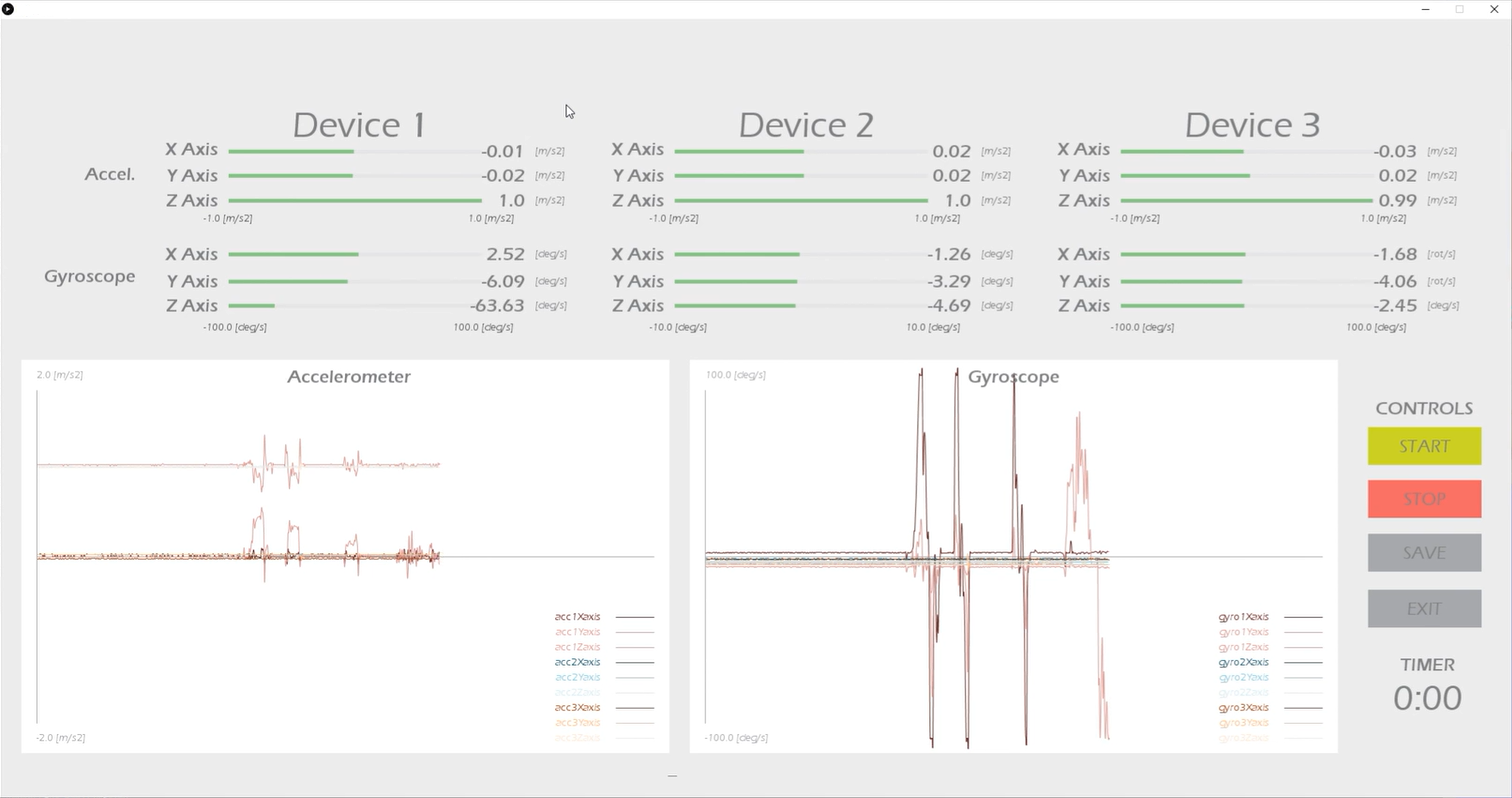This screenshot has height=798, width=1512.
Task: Click the SAVE data button
Action: point(1423,552)
